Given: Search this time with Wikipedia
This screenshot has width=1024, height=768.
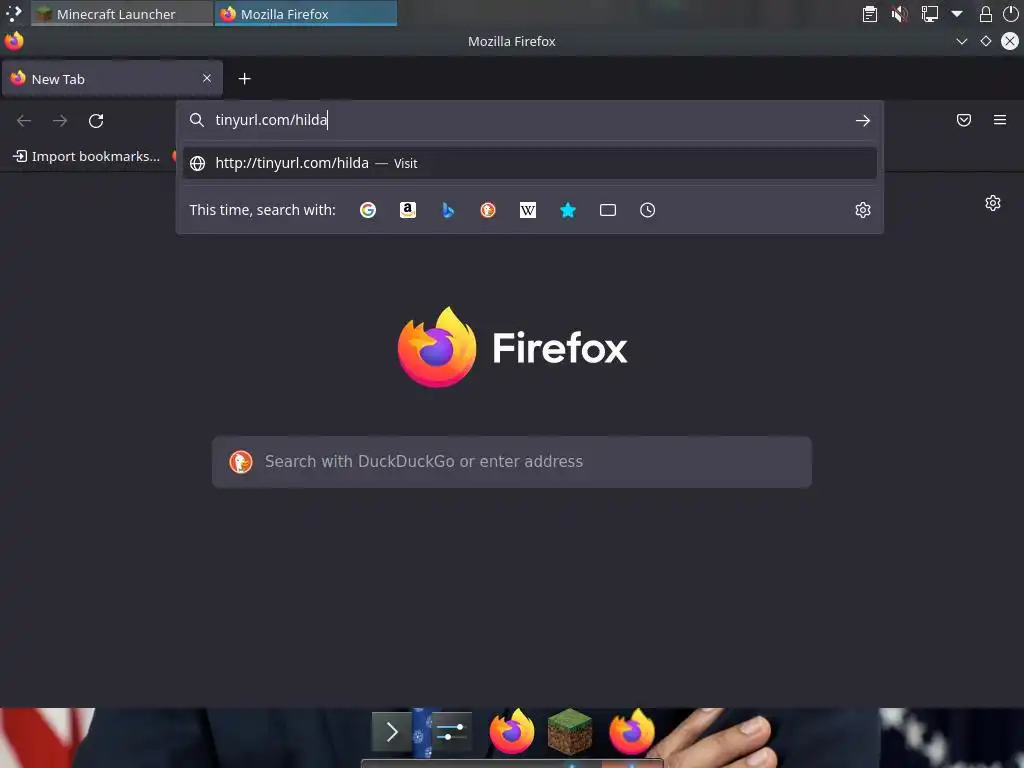Looking at the screenshot, I should (x=528, y=210).
